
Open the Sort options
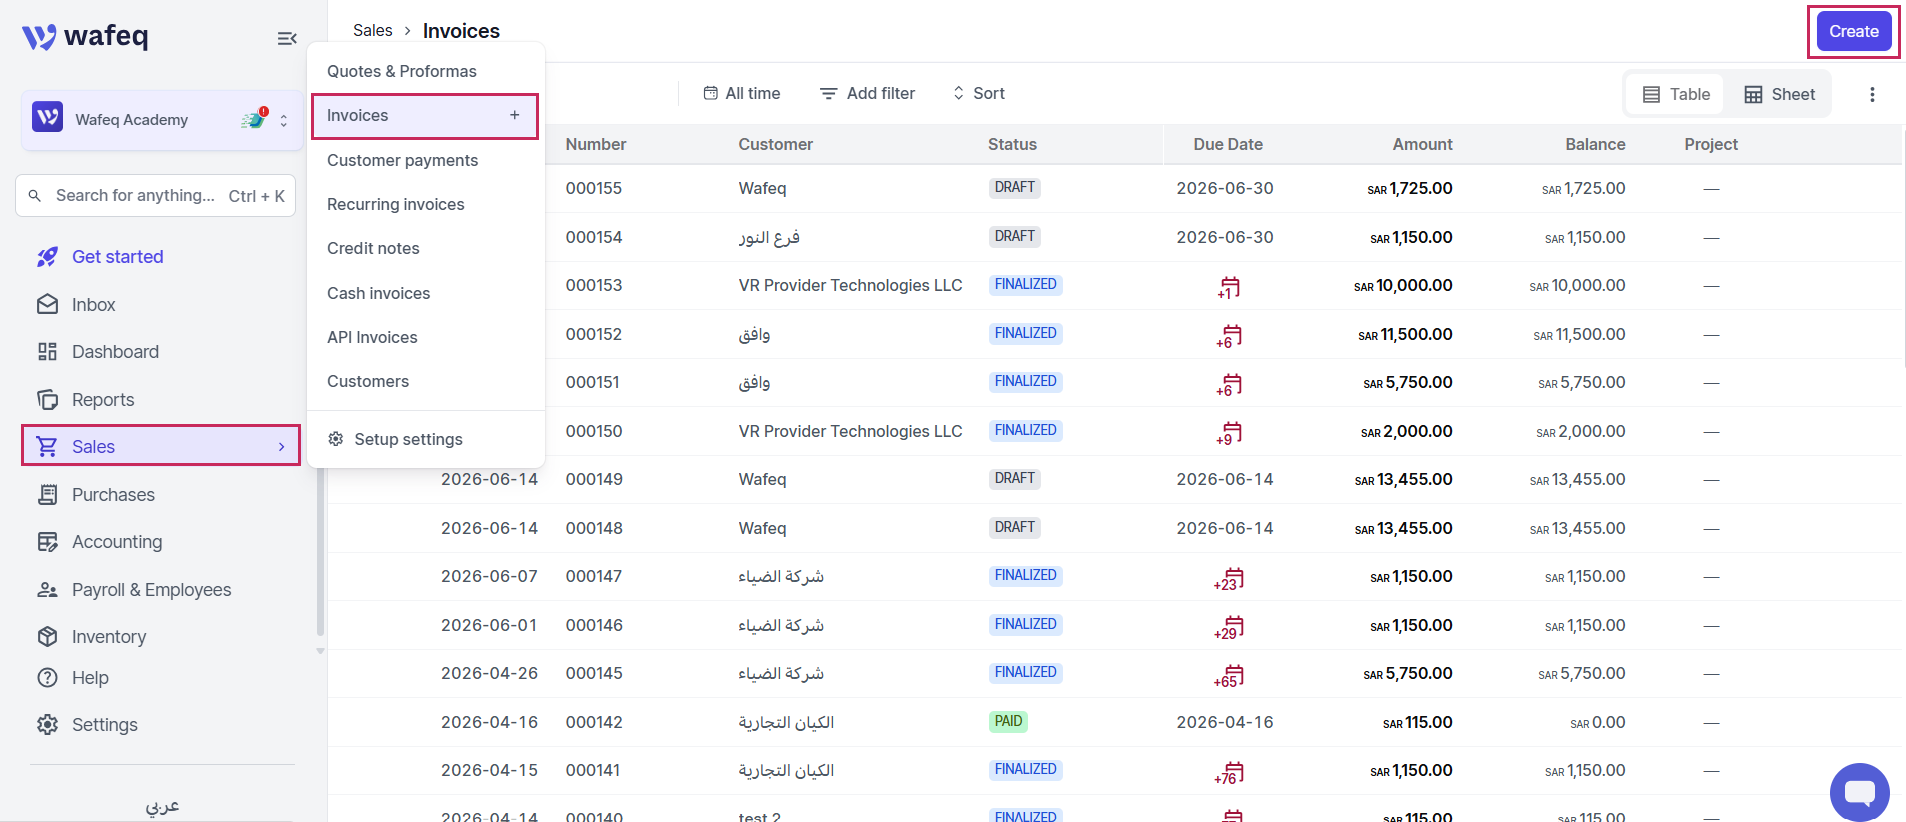click(978, 93)
